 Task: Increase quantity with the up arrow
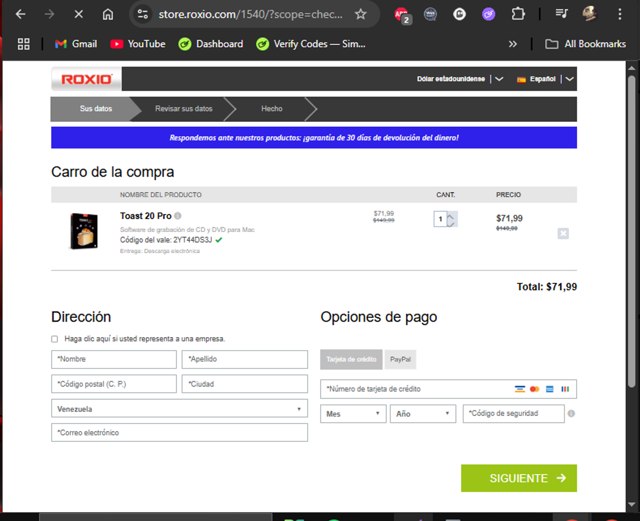pos(451,215)
